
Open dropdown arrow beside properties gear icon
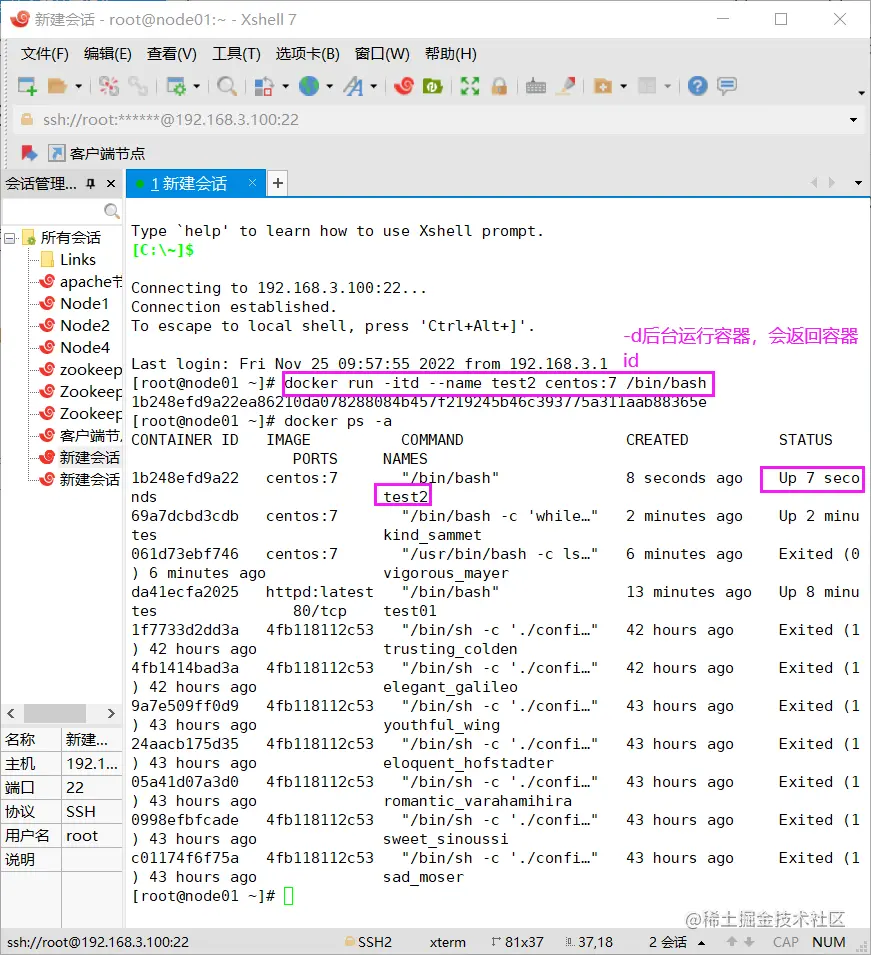pyautogui.click(x=197, y=86)
